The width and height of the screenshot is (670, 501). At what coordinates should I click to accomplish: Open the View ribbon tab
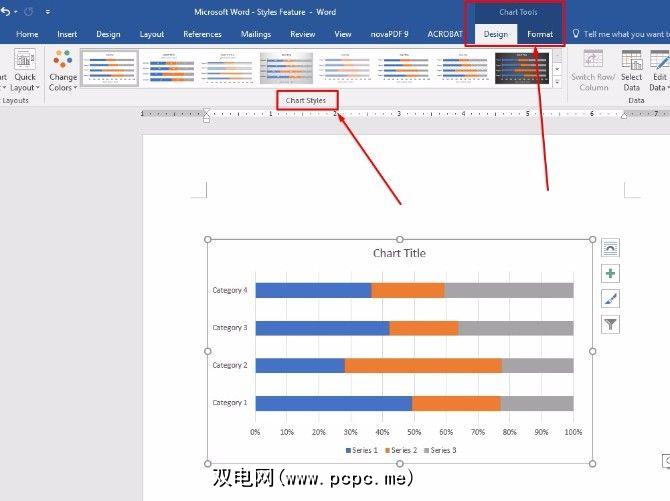click(343, 34)
